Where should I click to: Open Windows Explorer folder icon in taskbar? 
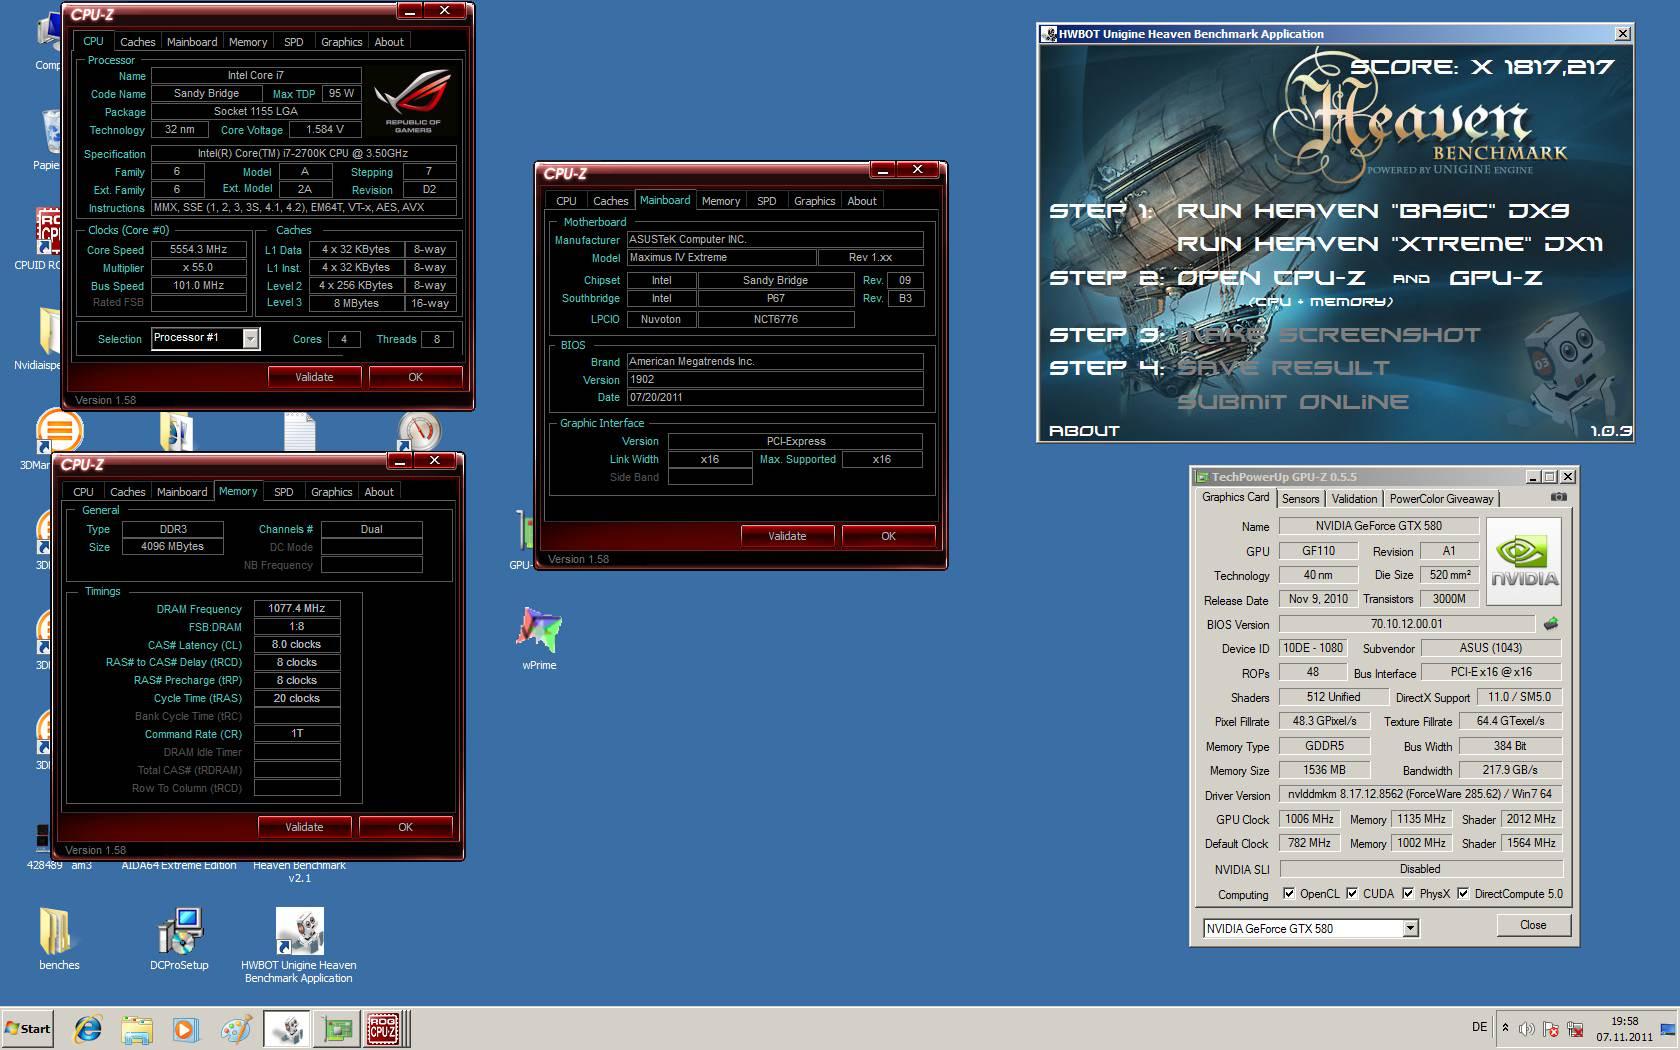[137, 1029]
